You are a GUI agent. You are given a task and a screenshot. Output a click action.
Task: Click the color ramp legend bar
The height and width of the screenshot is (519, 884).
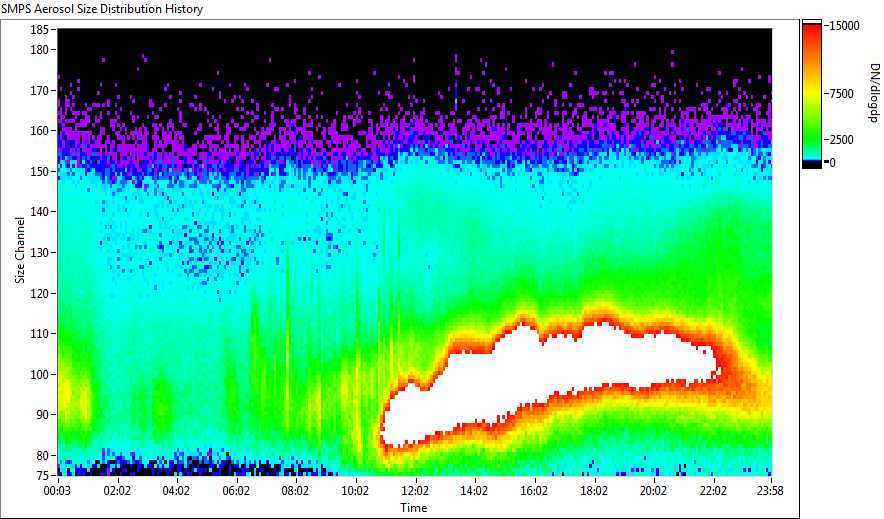point(812,94)
